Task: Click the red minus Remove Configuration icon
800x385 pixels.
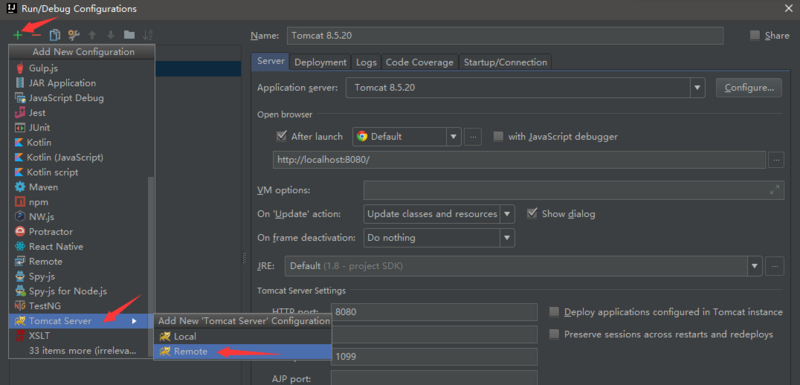Action: coord(36,35)
